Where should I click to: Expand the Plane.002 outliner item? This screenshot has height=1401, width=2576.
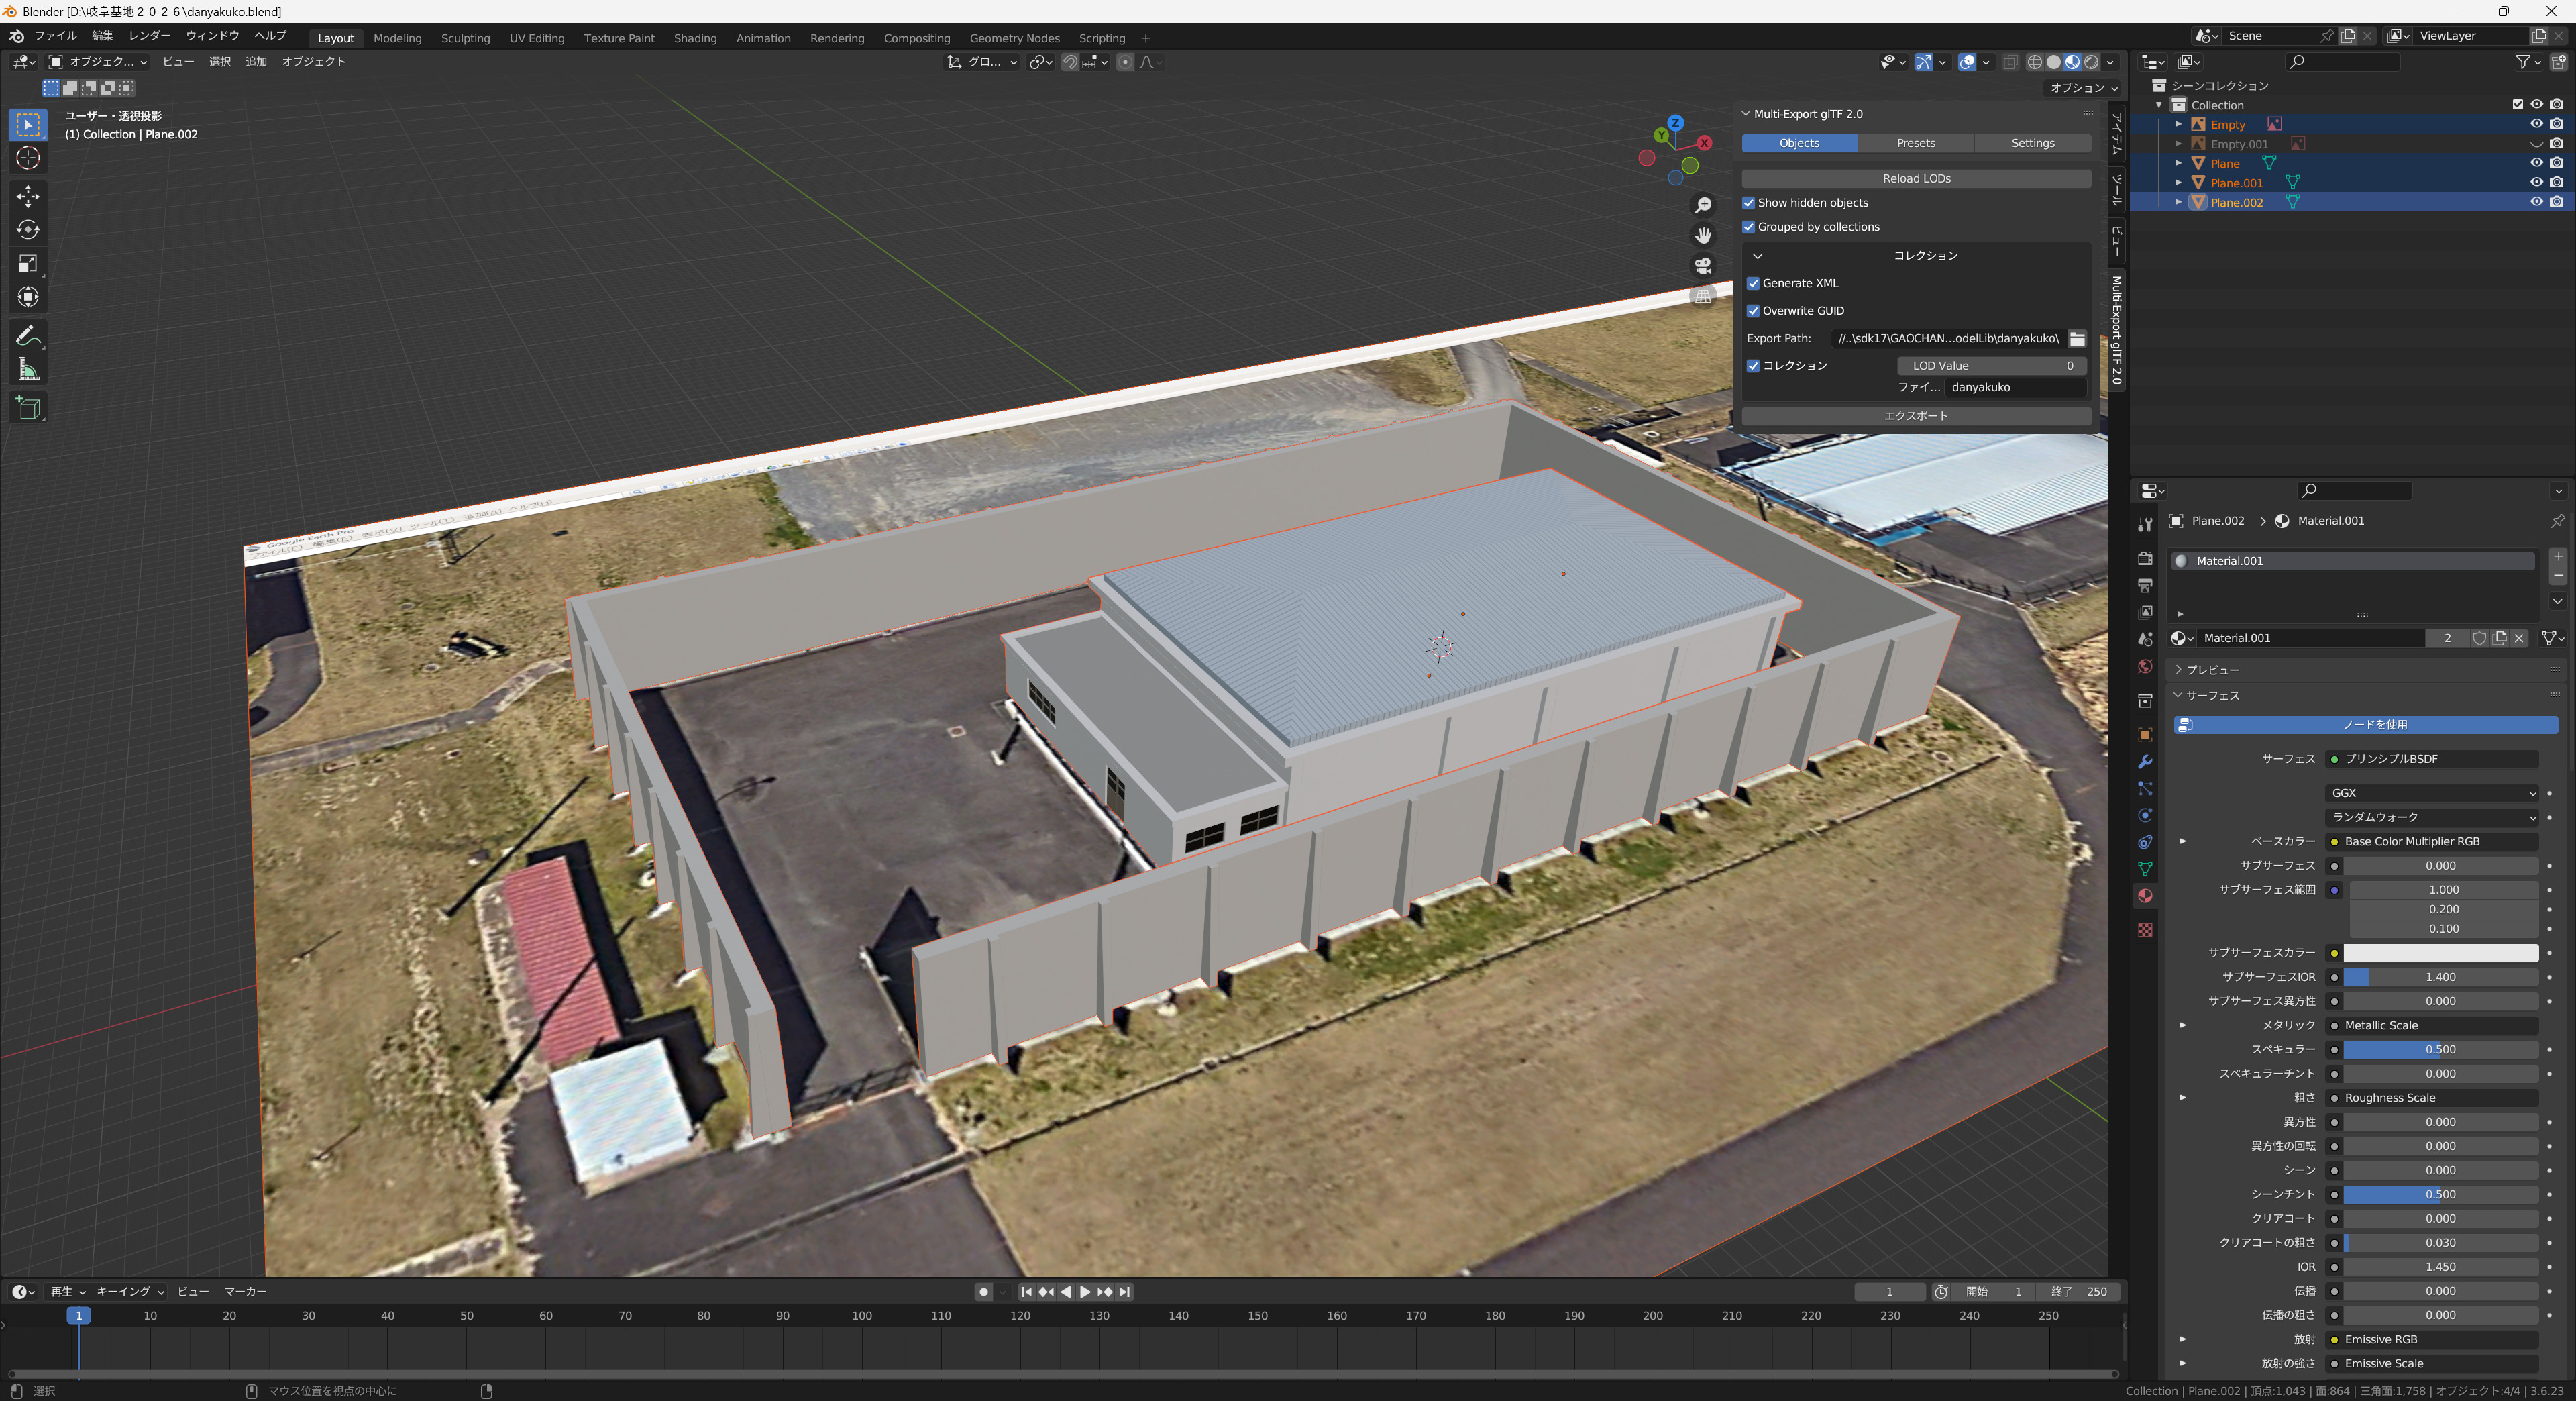coord(2178,202)
